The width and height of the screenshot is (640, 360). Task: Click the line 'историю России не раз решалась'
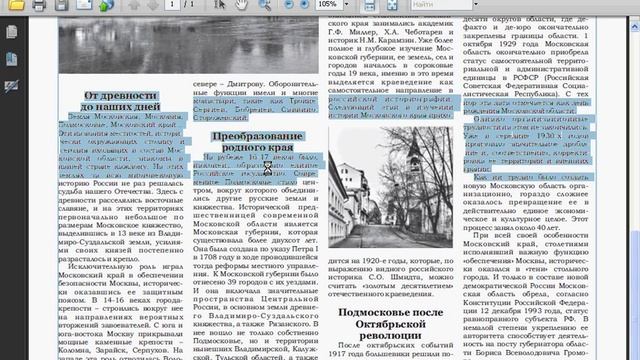pyautogui.click(x=121, y=183)
